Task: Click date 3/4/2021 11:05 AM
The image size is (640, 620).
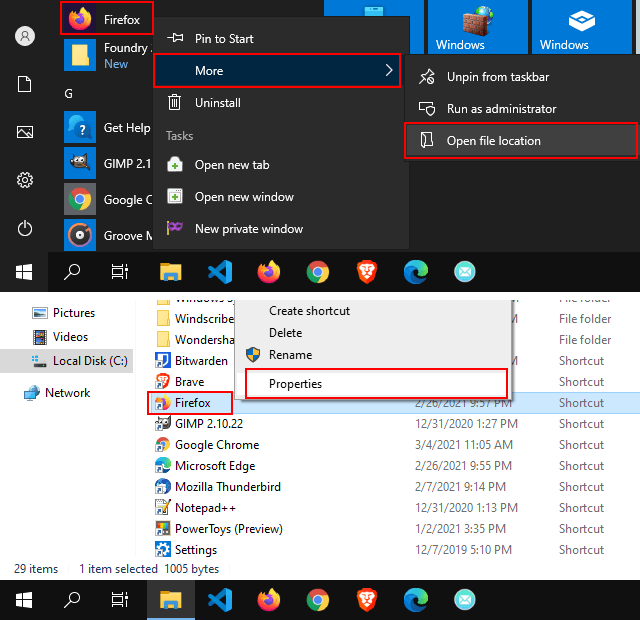Action: pos(464,445)
